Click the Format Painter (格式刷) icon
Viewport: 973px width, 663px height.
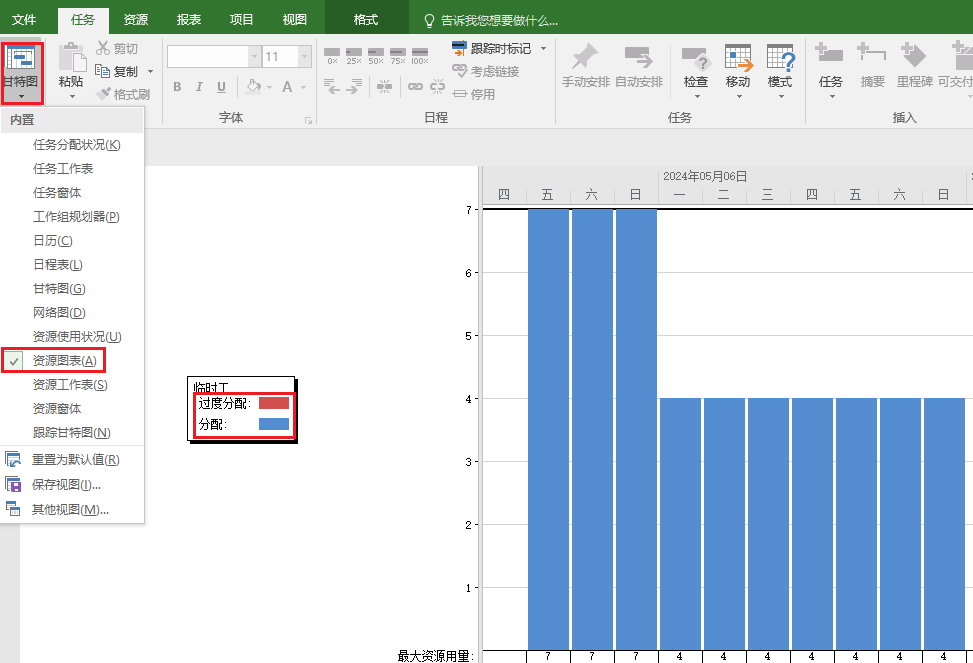pyautogui.click(x=103, y=94)
